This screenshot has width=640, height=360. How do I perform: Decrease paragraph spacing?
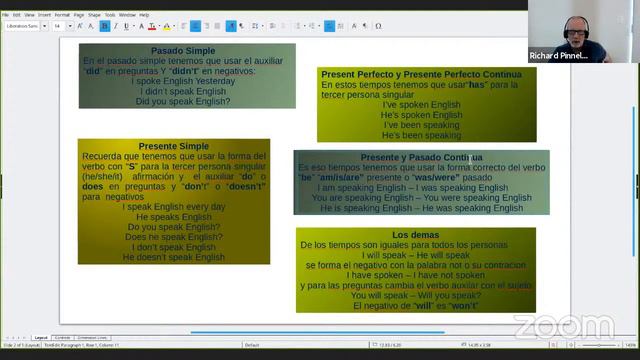tap(284, 26)
